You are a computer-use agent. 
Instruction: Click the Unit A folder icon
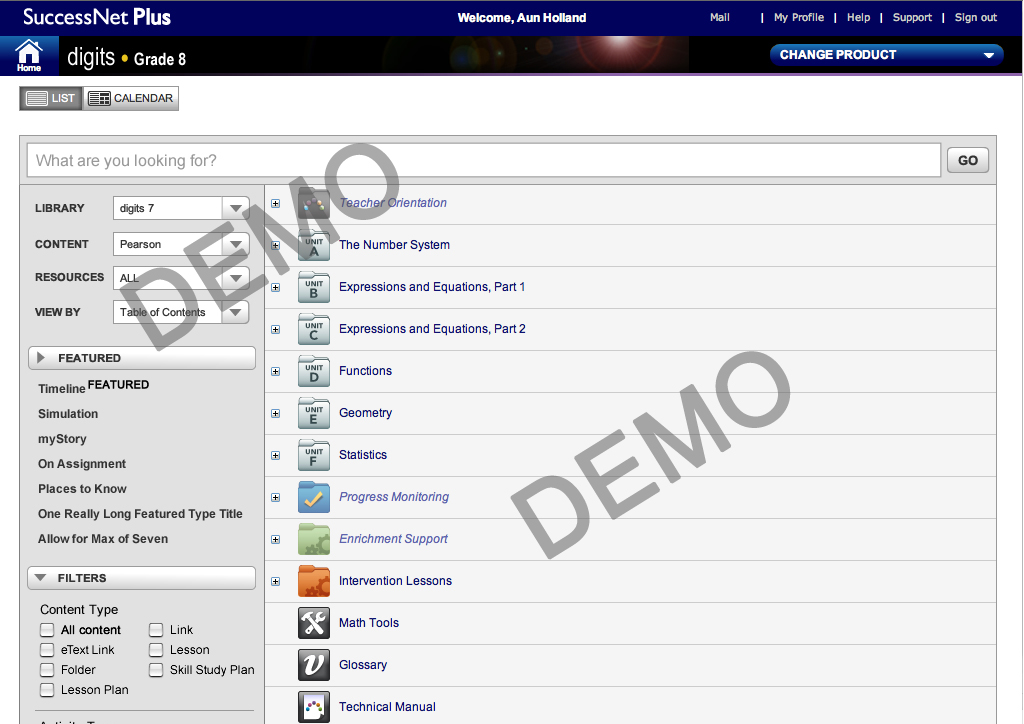click(314, 245)
